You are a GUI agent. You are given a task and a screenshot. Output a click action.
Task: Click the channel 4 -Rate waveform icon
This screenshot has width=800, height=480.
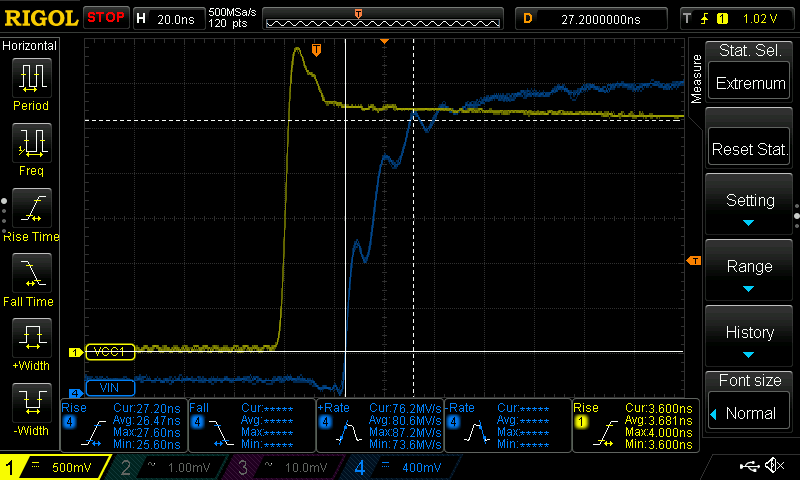tap(477, 434)
